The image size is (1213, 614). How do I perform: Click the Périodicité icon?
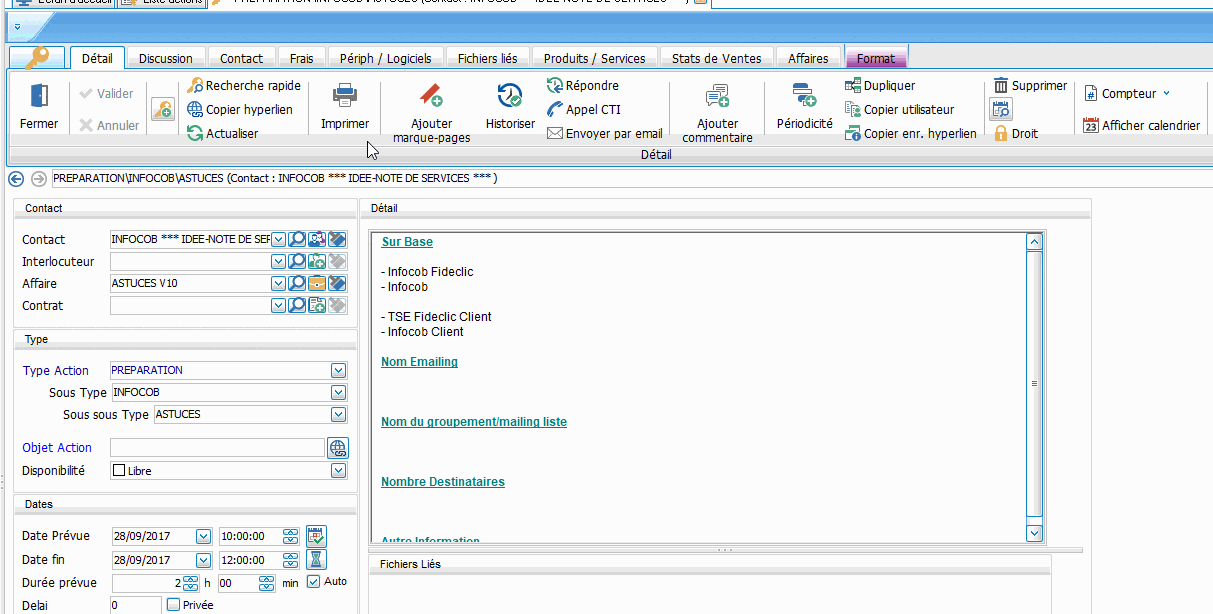pyautogui.click(x=804, y=96)
